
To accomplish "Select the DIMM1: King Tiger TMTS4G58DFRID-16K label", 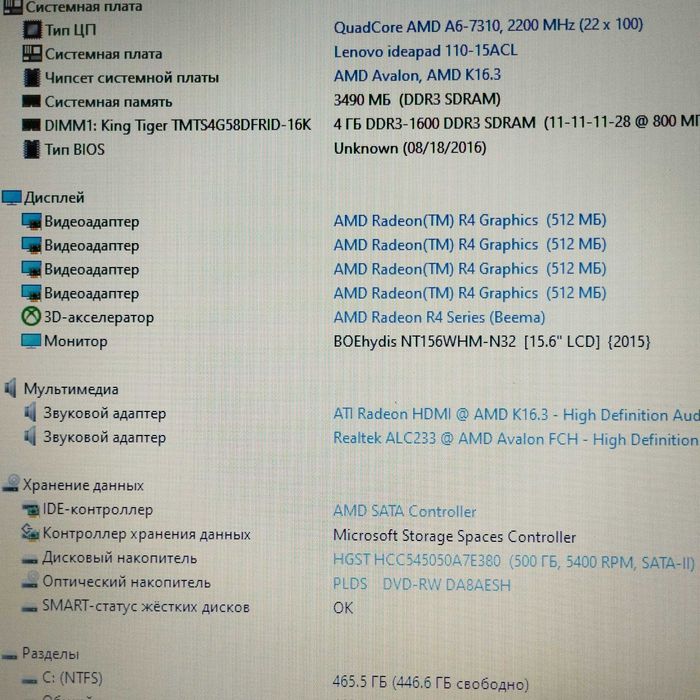I will point(178,125).
